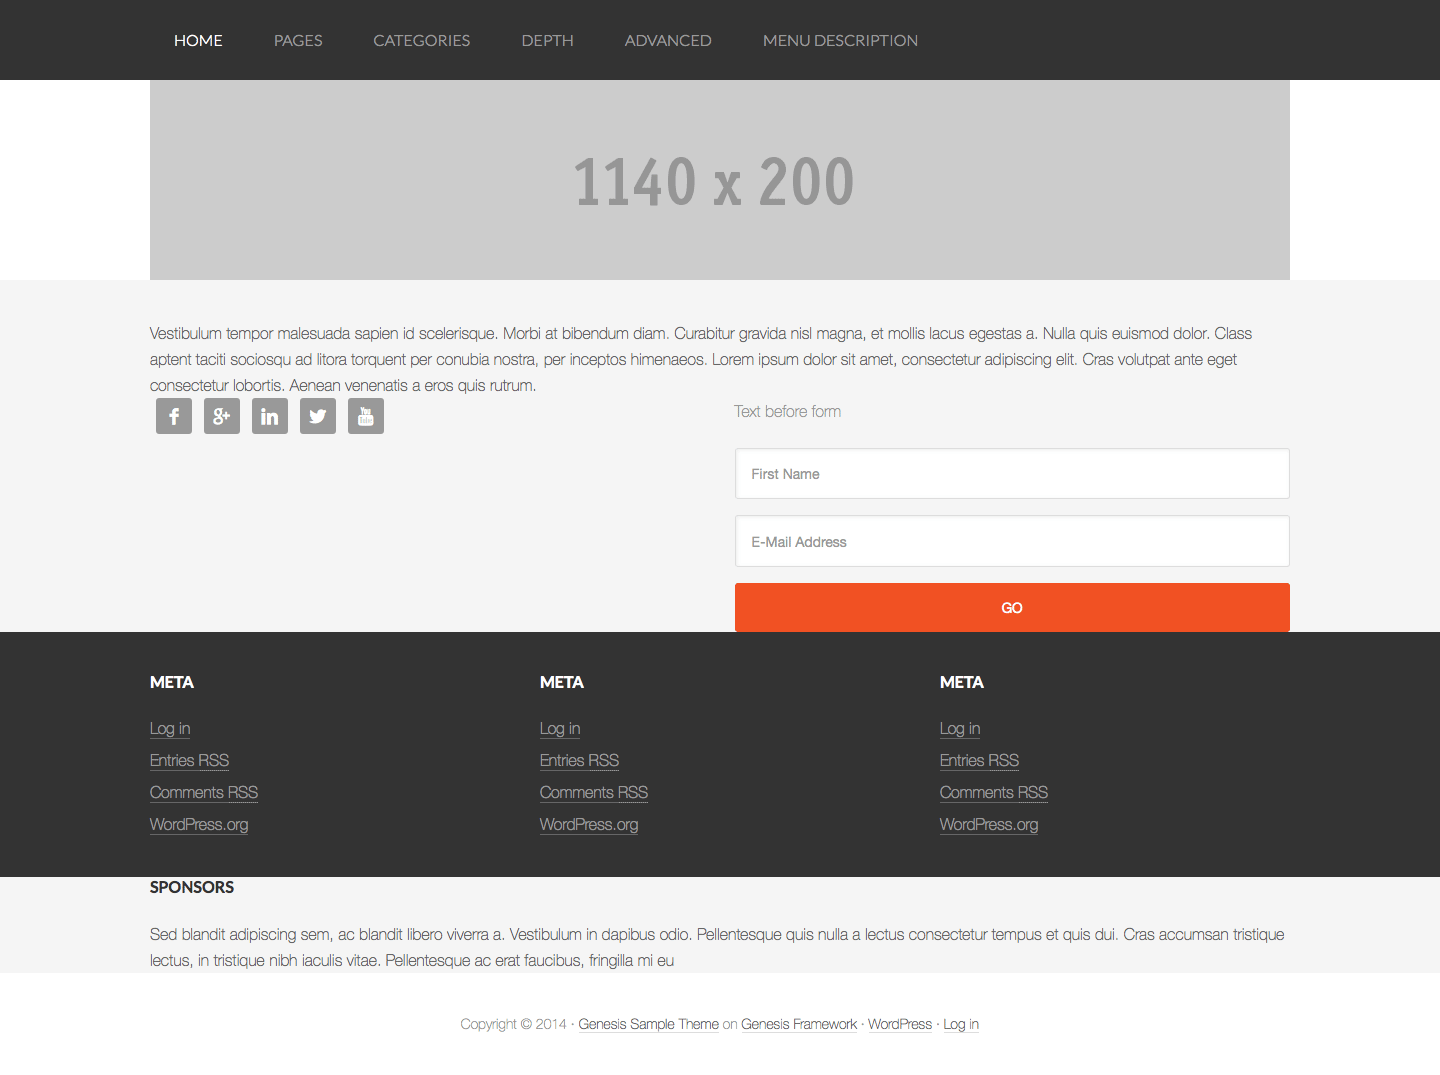Open the Twitter social icon
Image resolution: width=1440 pixels, height=1075 pixels.
[x=318, y=416]
